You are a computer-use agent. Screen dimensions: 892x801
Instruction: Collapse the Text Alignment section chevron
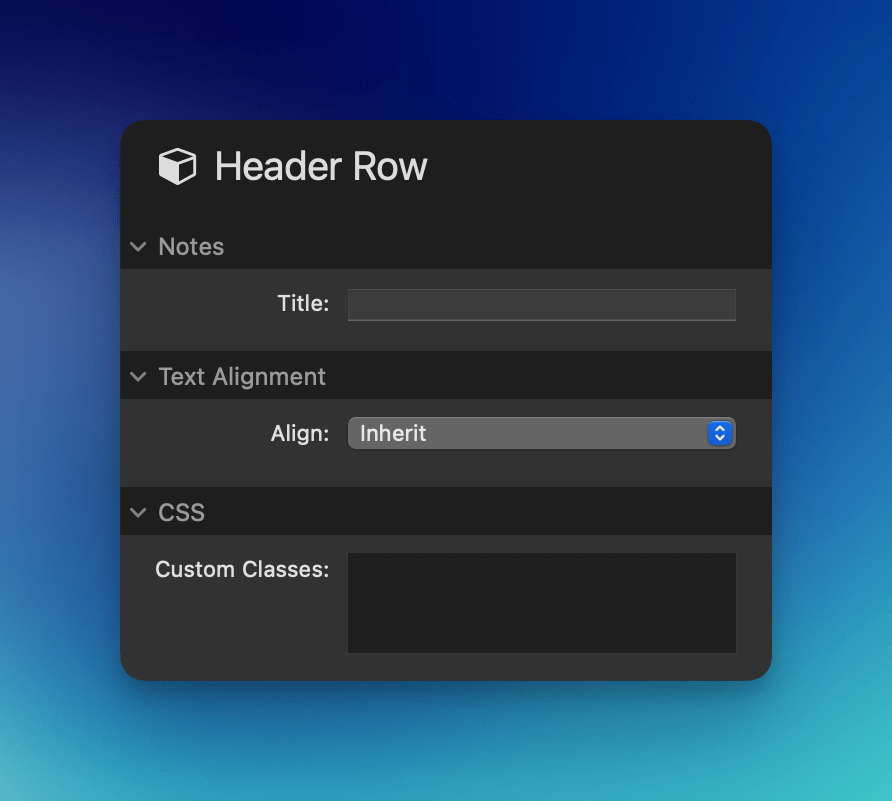tap(138, 377)
